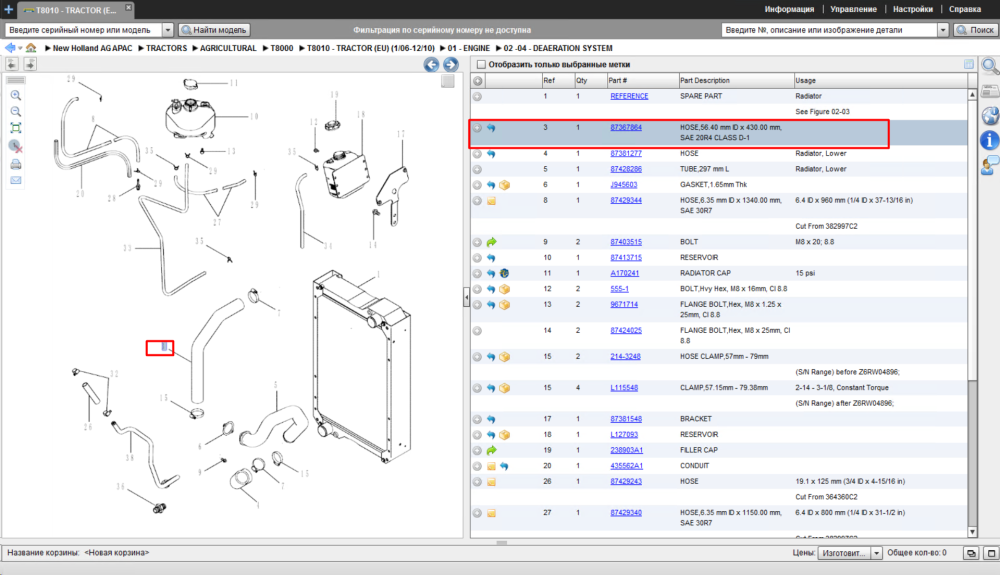Open the Справка menu
This screenshot has width=1000, height=575.
coord(965,9)
